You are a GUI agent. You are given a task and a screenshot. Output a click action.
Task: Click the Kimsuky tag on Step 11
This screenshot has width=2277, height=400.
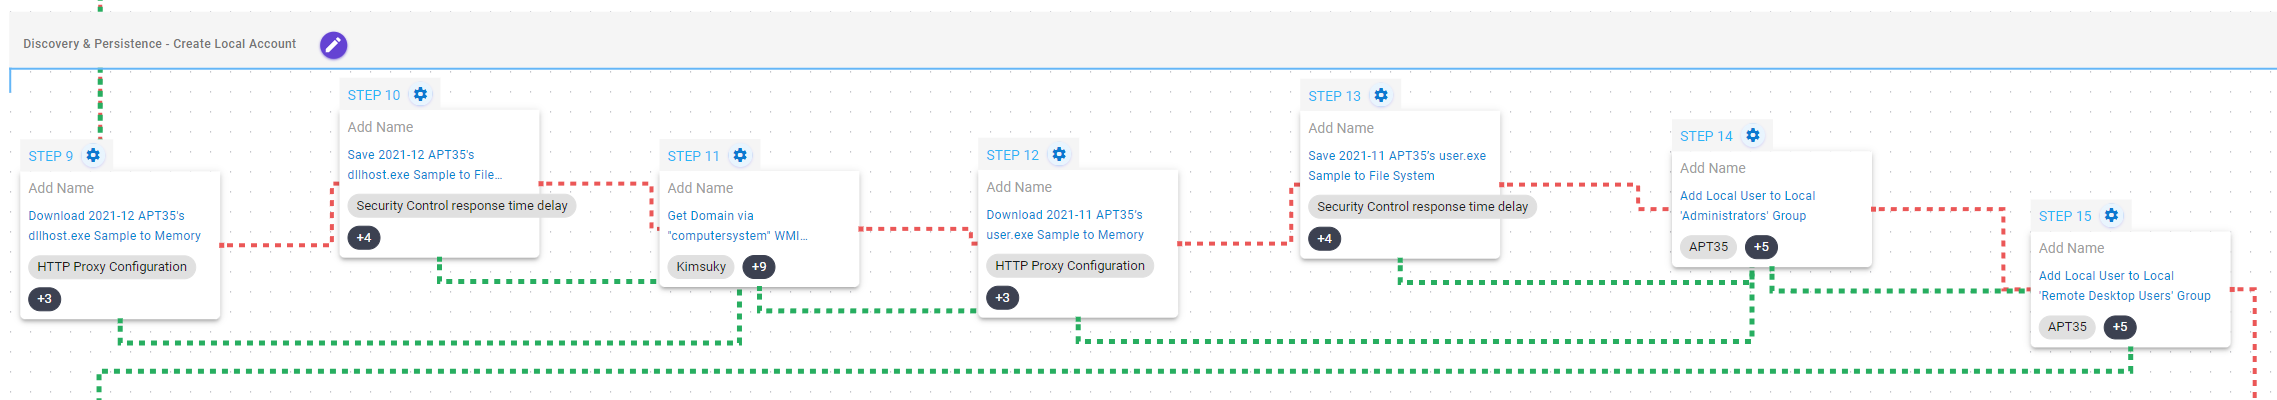701,267
